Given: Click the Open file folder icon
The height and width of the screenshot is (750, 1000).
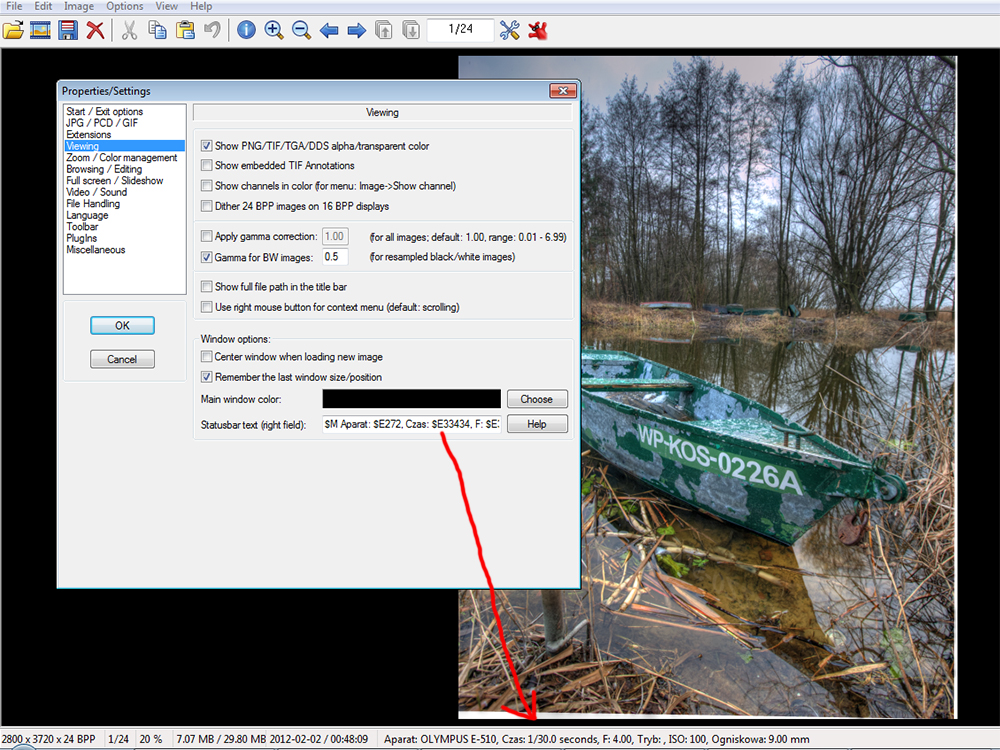Looking at the screenshot, I should (13, 30).
